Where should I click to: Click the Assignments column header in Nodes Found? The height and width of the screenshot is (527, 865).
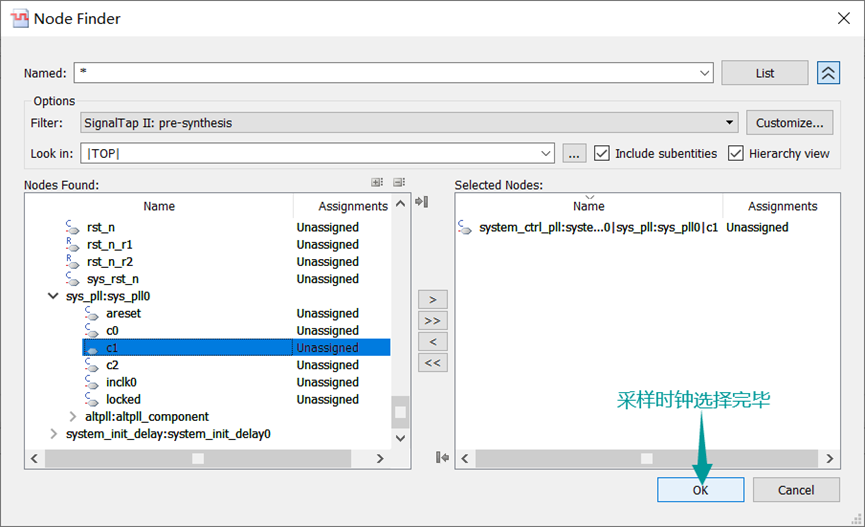pos(353,206)
